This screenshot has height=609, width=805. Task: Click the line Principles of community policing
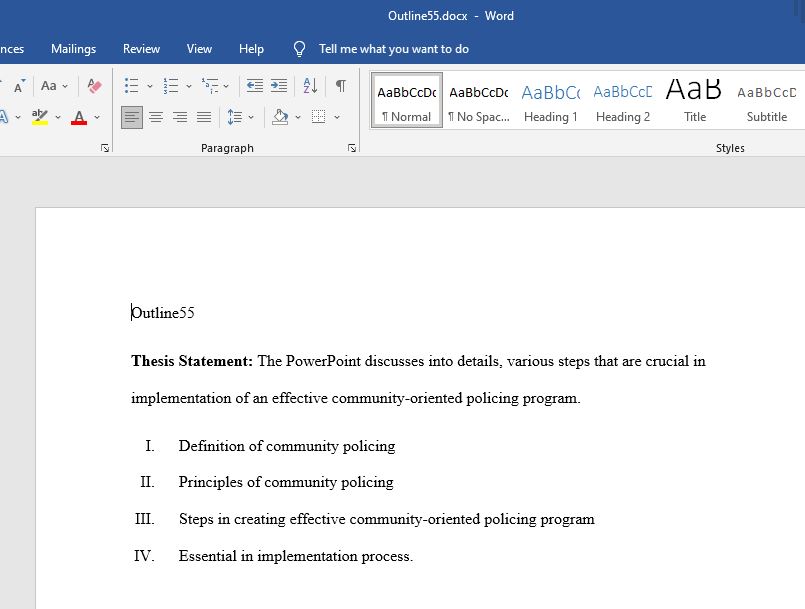coord(286,482)
